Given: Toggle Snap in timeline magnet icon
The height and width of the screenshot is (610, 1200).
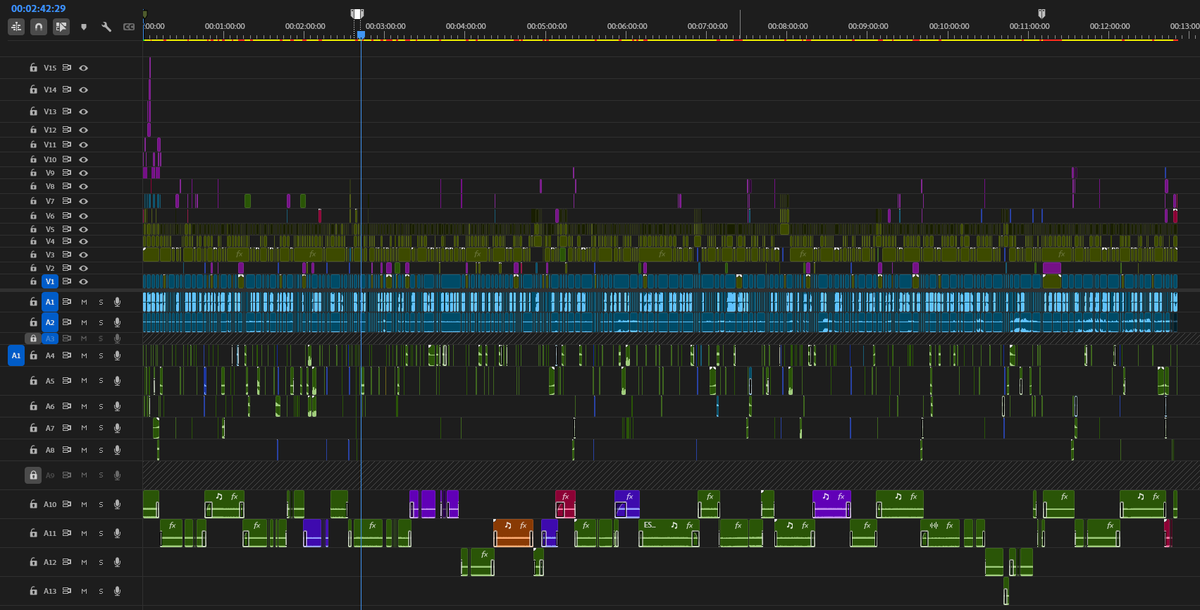Looking at the screenshot, I should [39, 28].
